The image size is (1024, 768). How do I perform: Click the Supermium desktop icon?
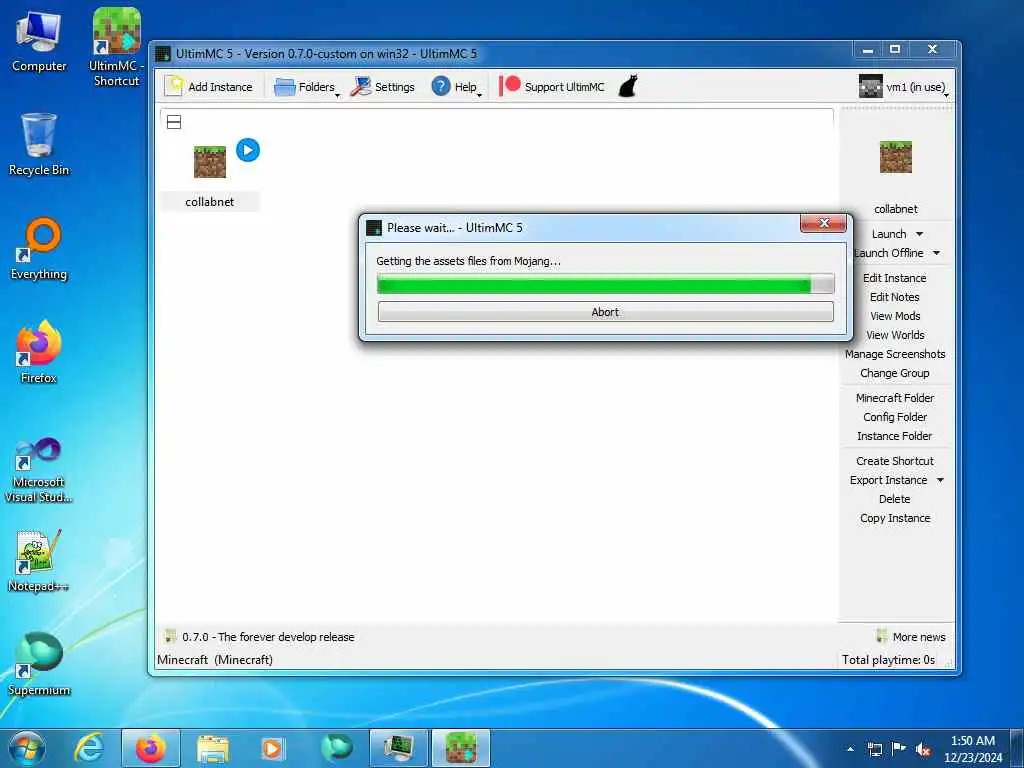point(39,665)
